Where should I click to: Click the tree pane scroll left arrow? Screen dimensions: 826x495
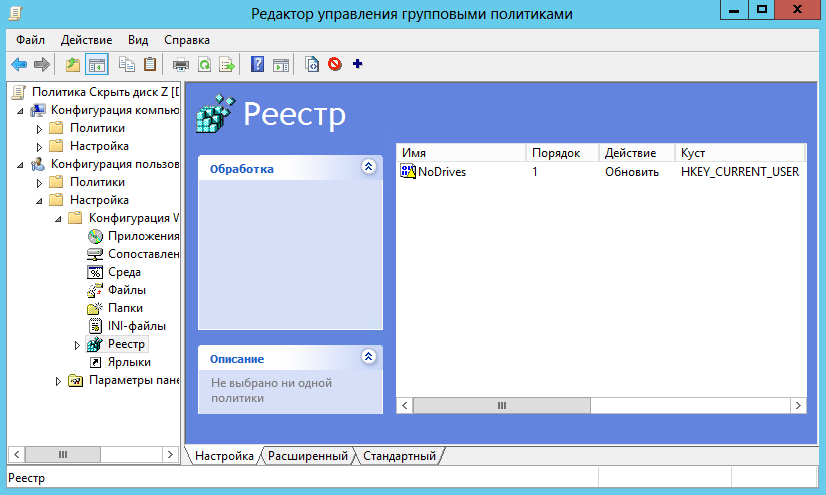[16, 454]
